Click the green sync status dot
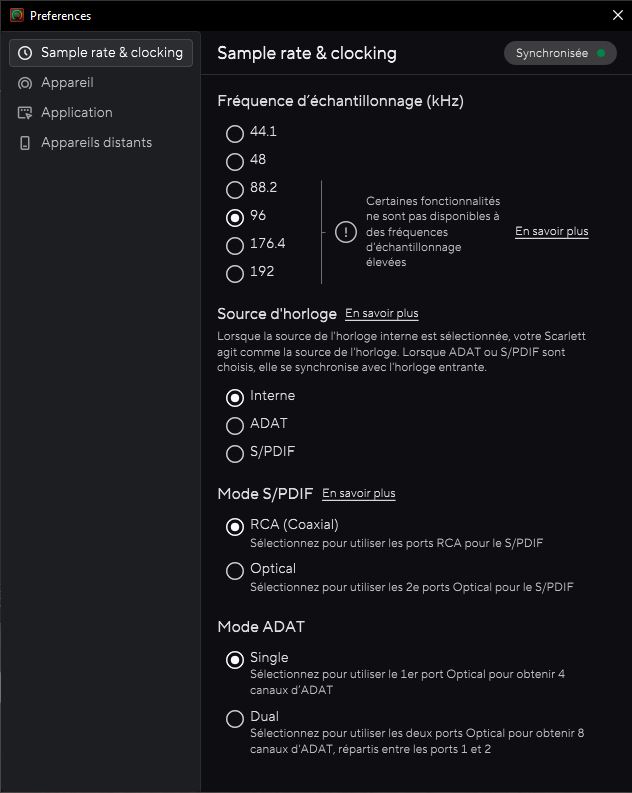The image size is (632, 793). click(600, 53)
